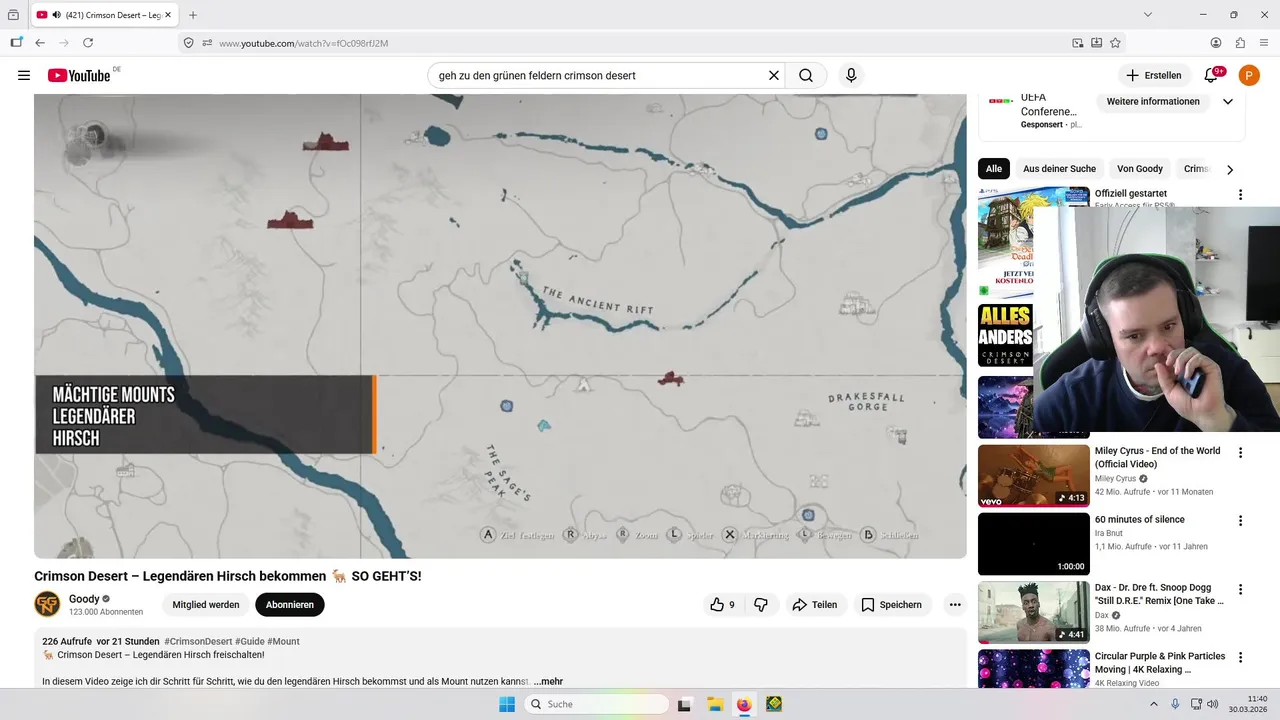
Task: Open Windows Start menu
Action: click(507, 704)
